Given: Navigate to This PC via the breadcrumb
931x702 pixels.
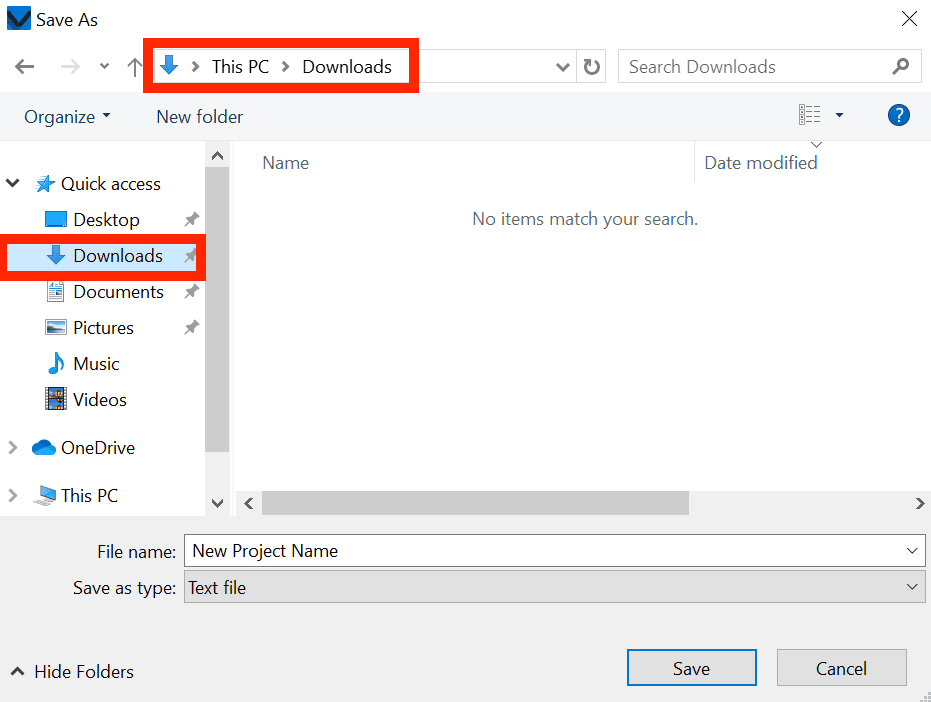Looking at the screenshot, I should (x=240, y=66).
